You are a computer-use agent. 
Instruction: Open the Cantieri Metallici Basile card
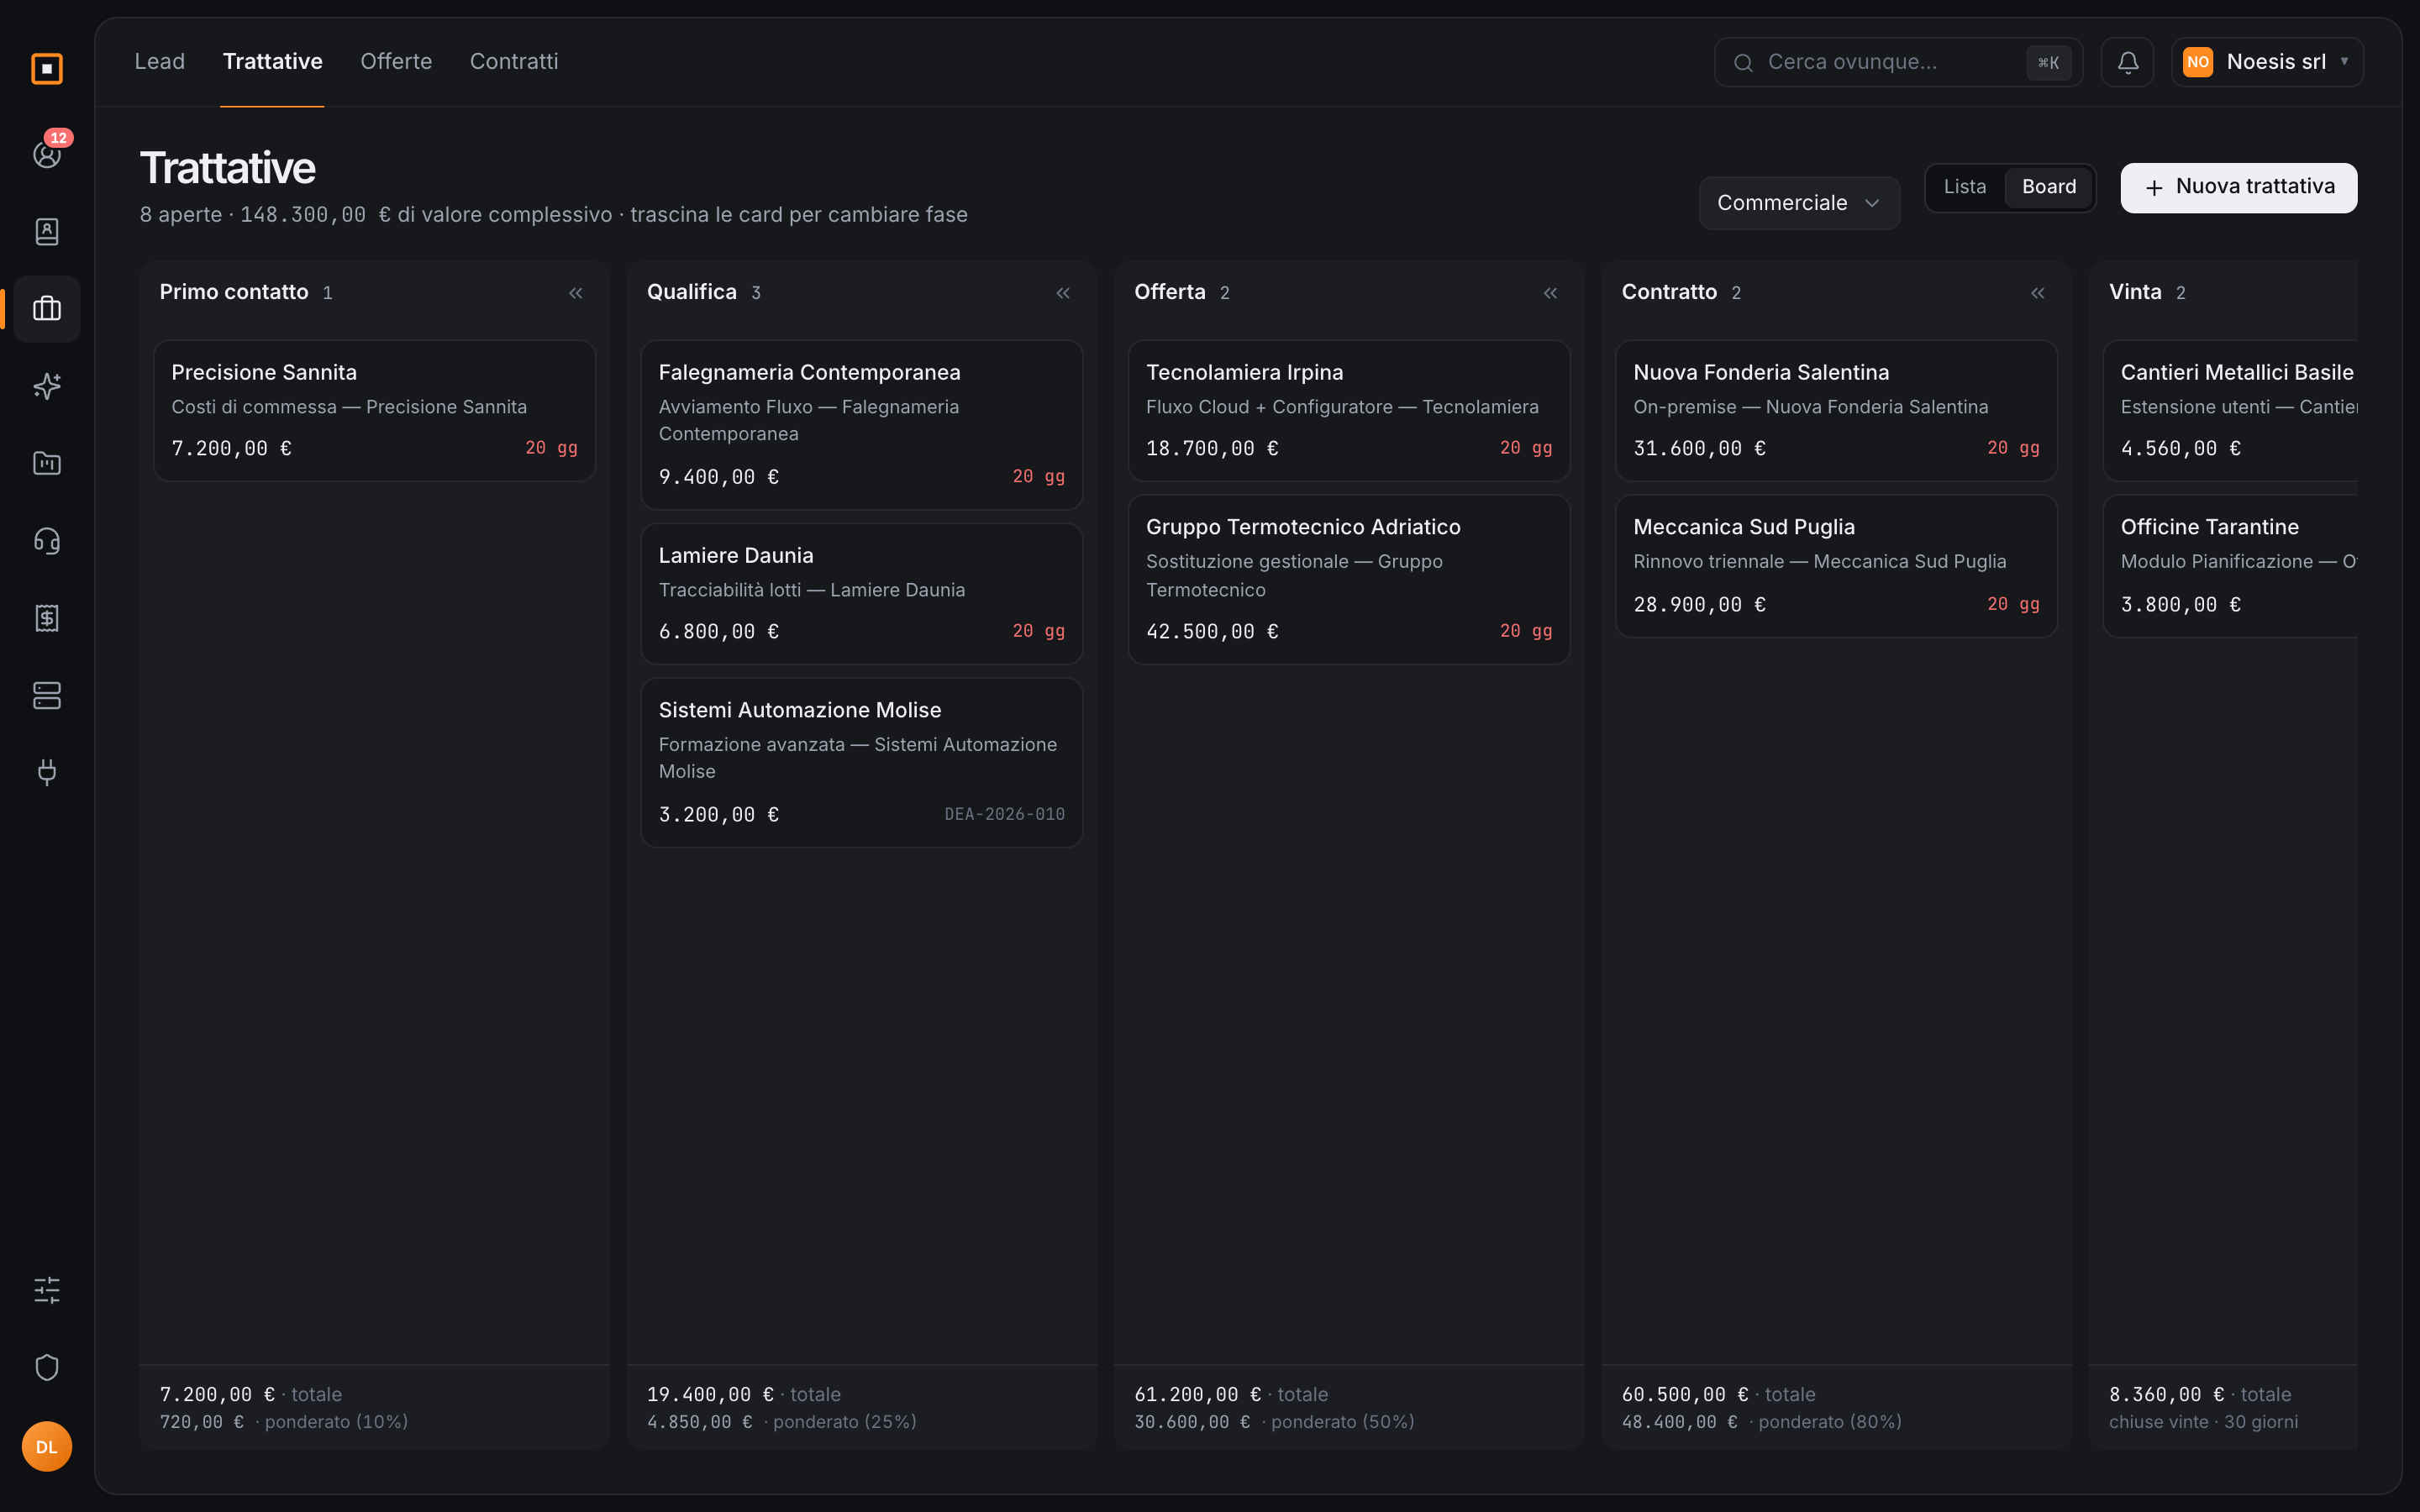(x=2230, y=411)
